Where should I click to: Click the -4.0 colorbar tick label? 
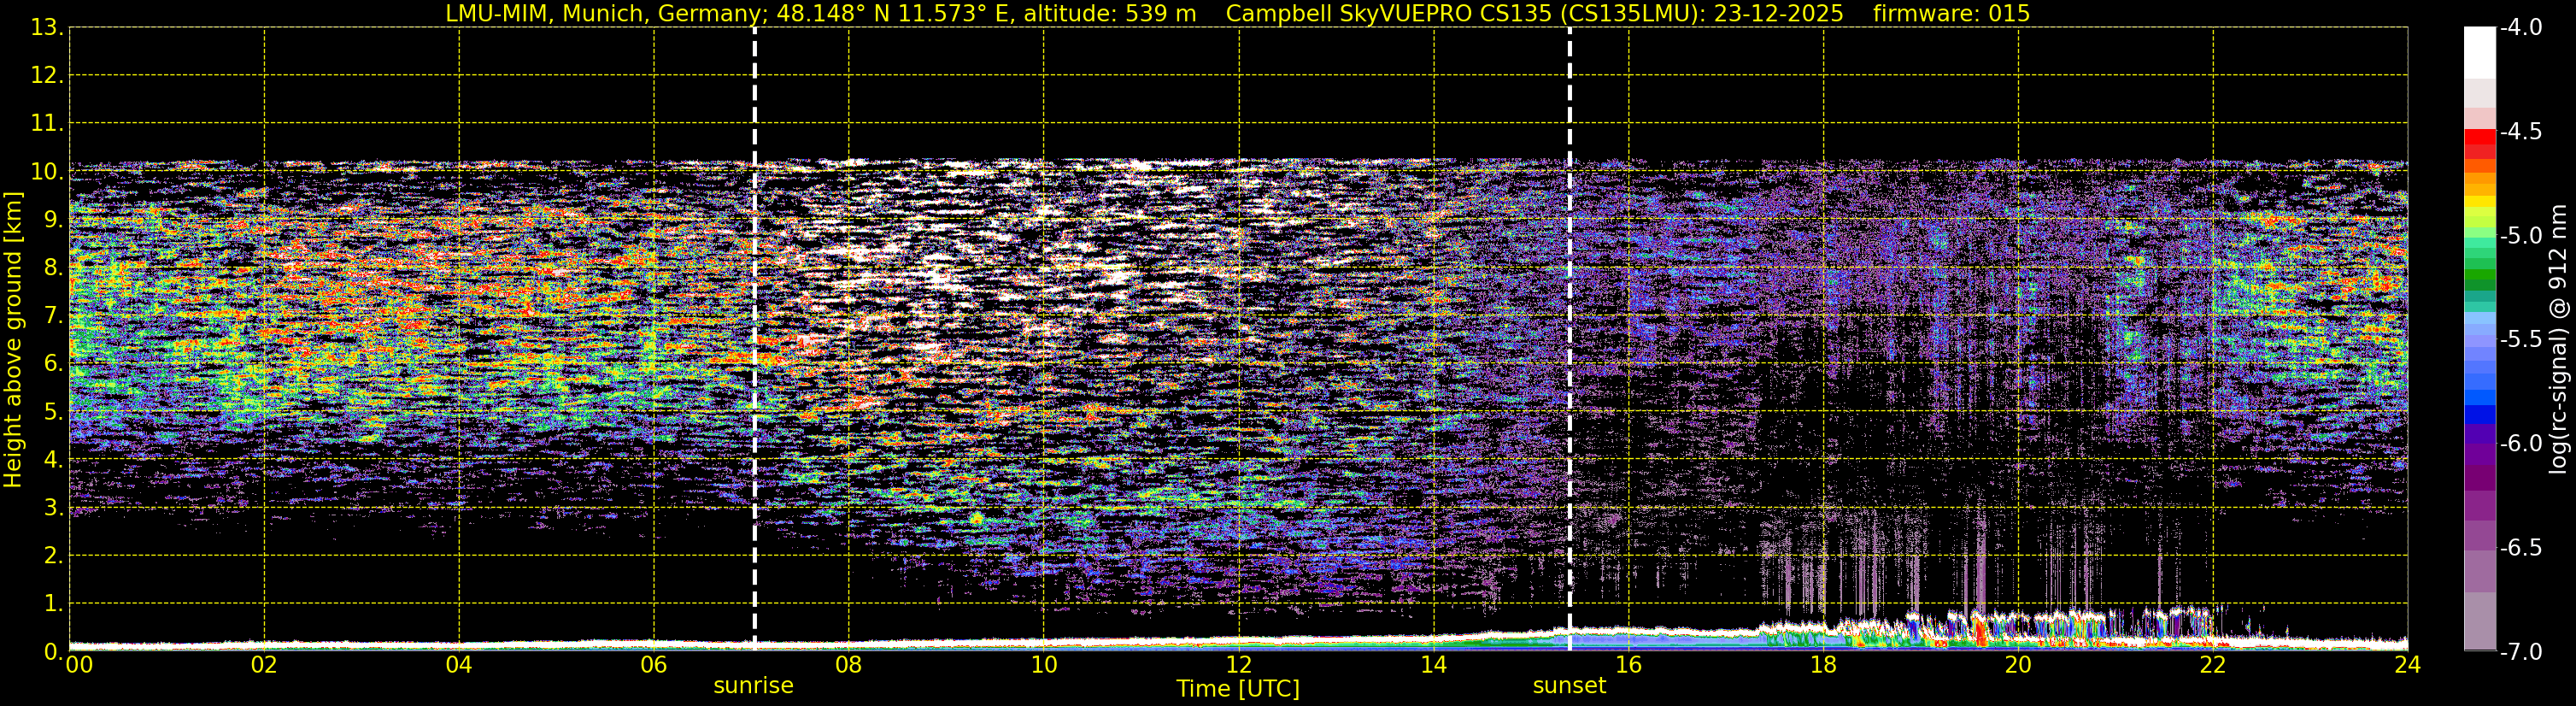(x=2520, y=28)
